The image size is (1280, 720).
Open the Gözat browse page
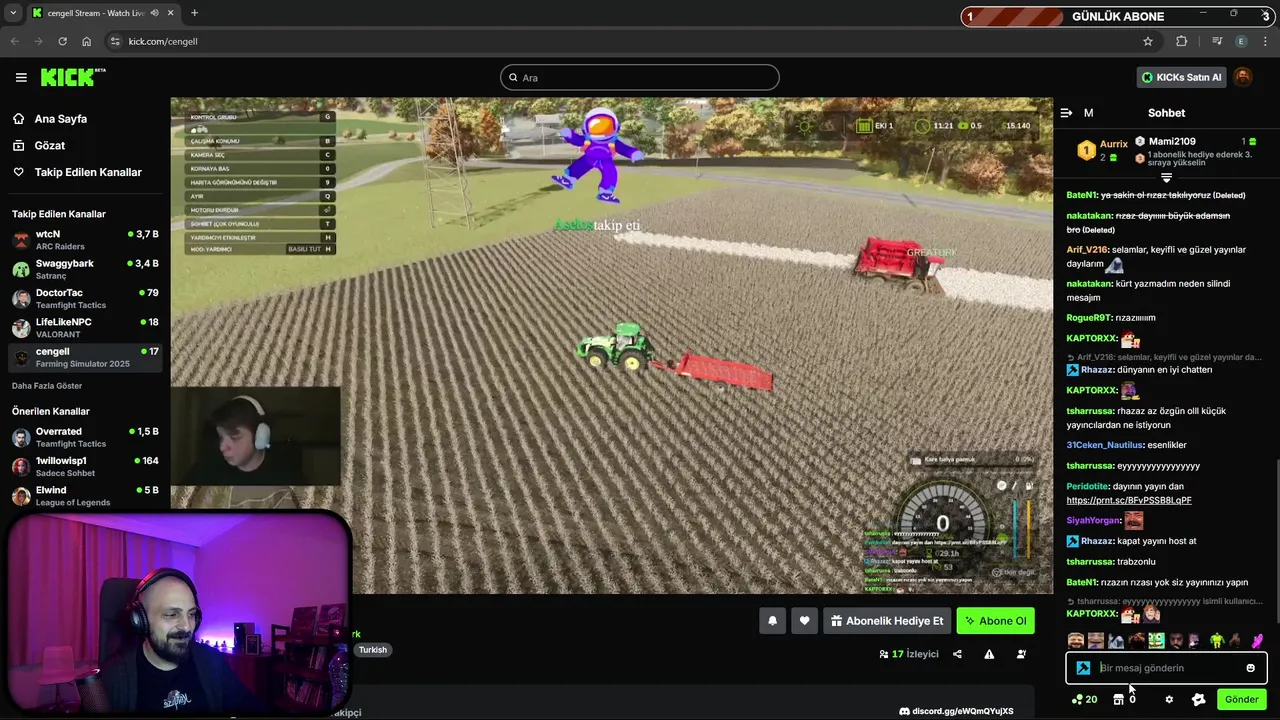tap(49, 146)
